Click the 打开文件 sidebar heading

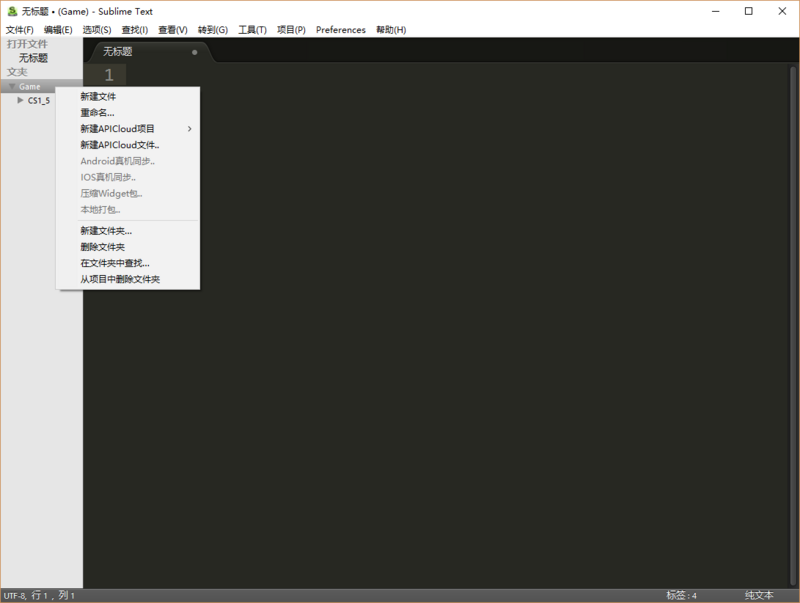click(27, 44)
